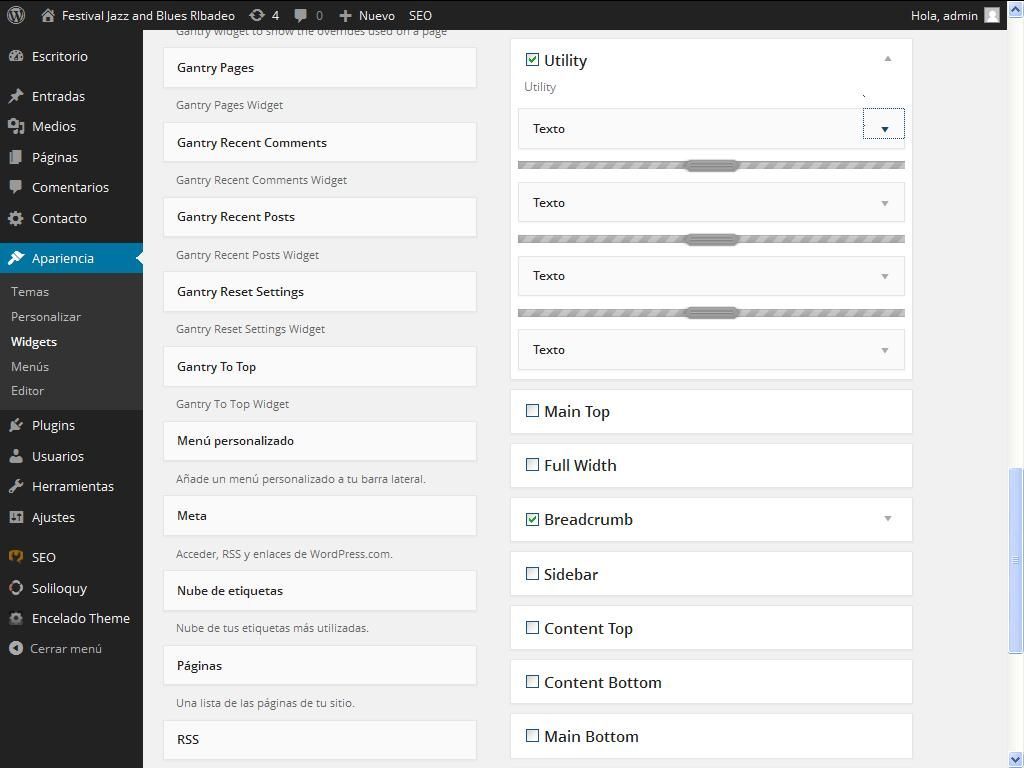
Task: Click the Festival Jazz and Blues RIbadeo link
Action: pyautogui.click(x=148, y=16)
